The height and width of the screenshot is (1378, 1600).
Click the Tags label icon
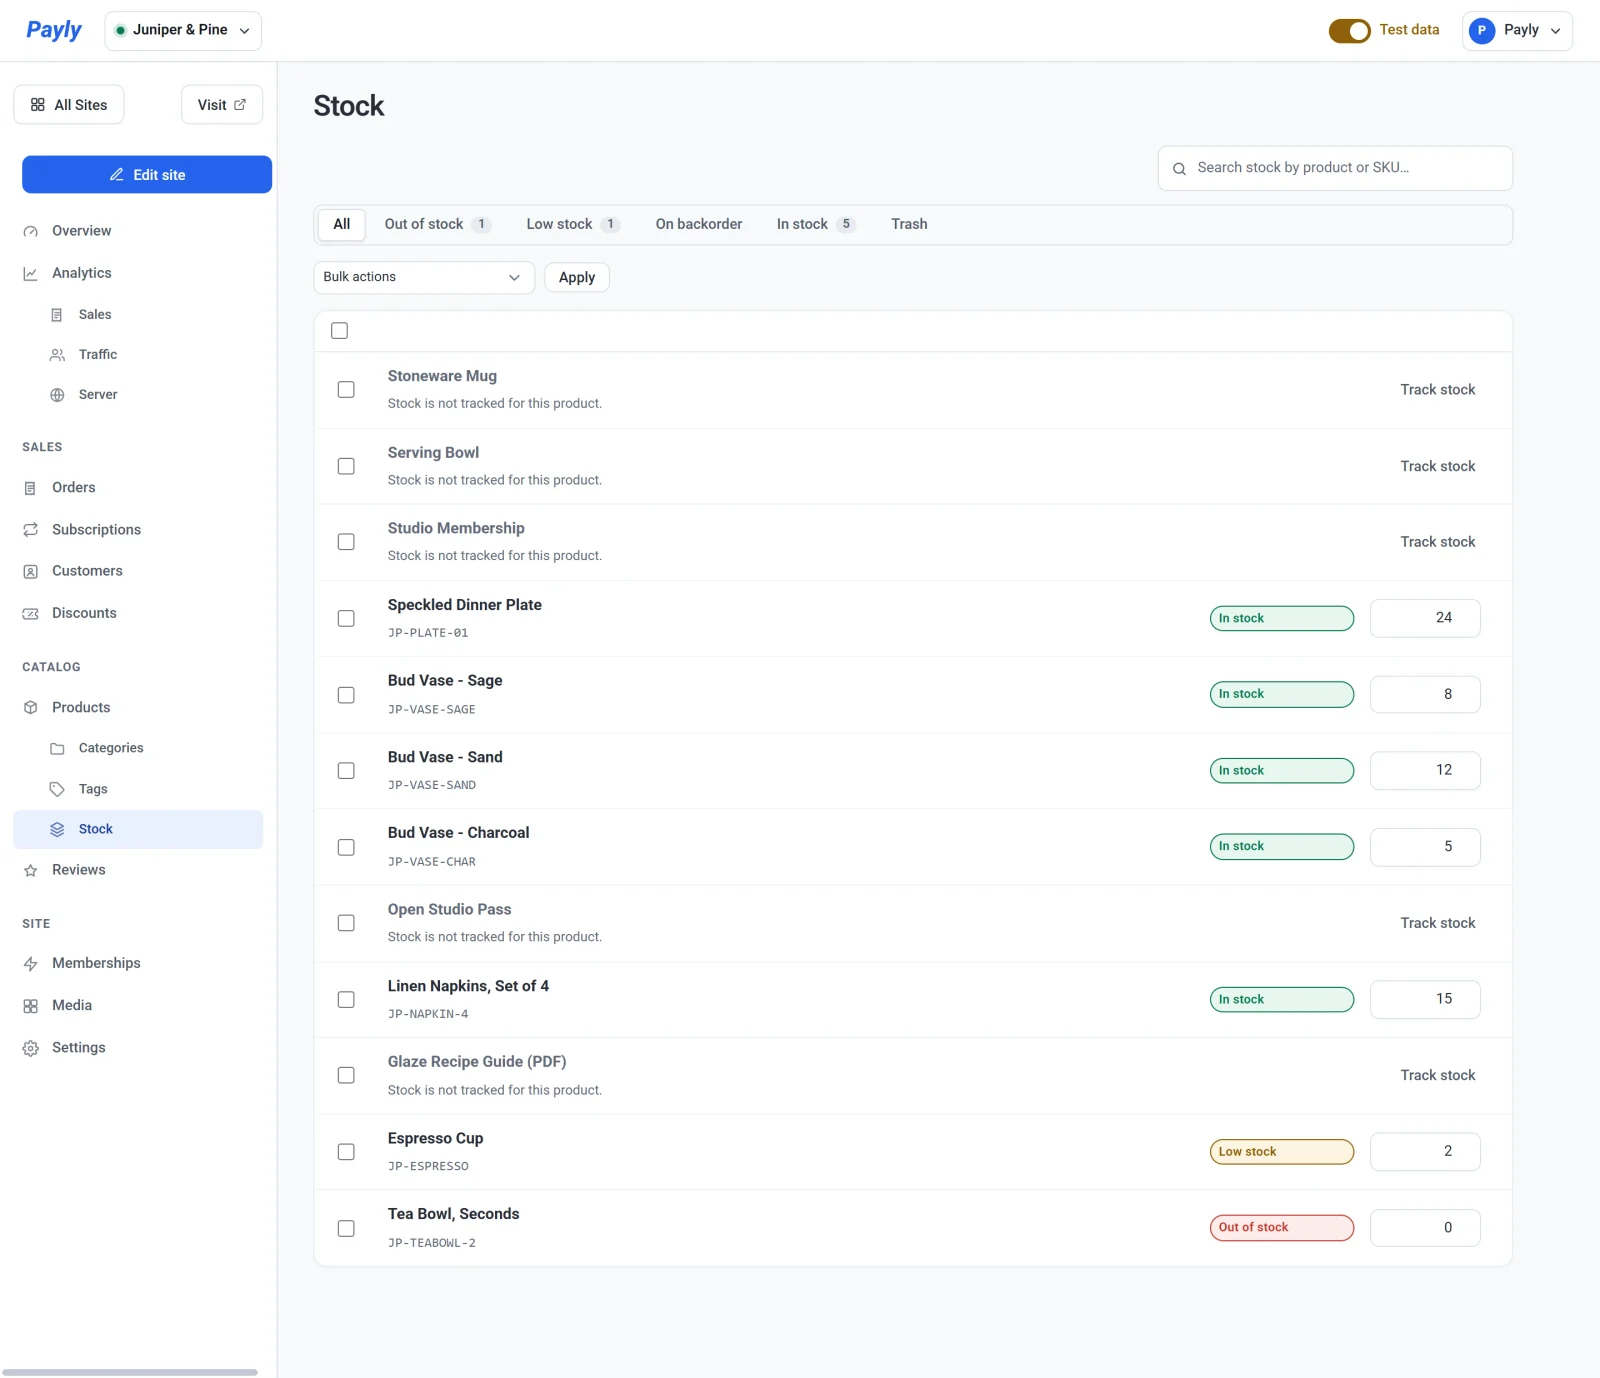point(57,789)
